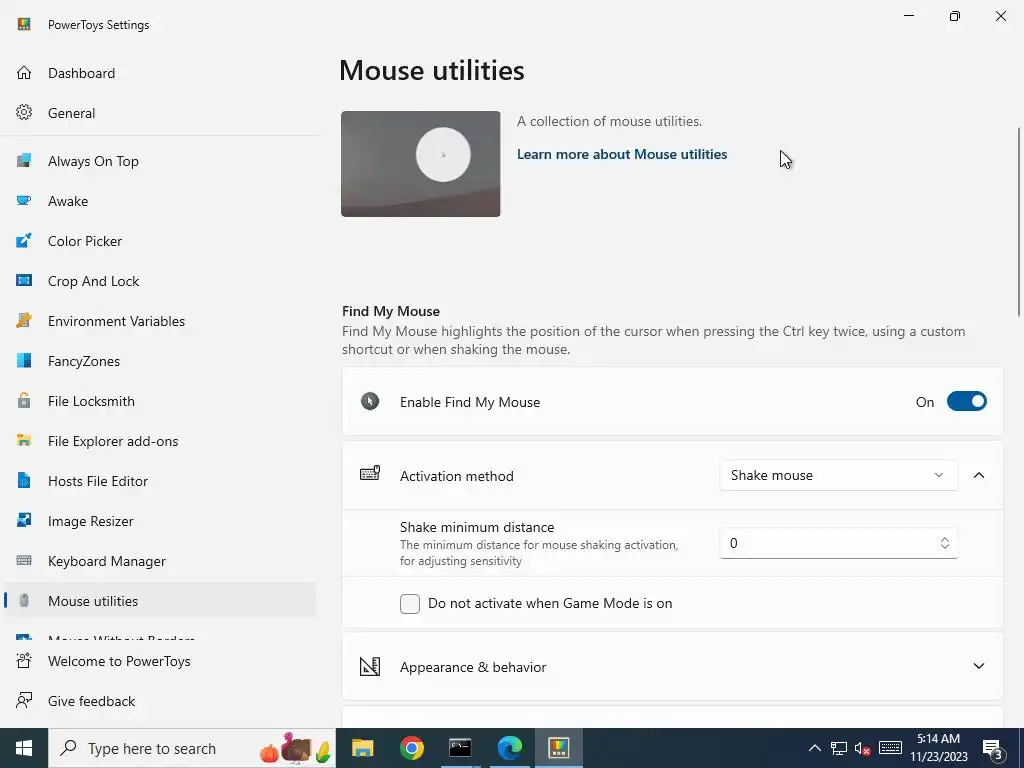
Task: Click the muted volume tray icon
Action: [862, 748]
